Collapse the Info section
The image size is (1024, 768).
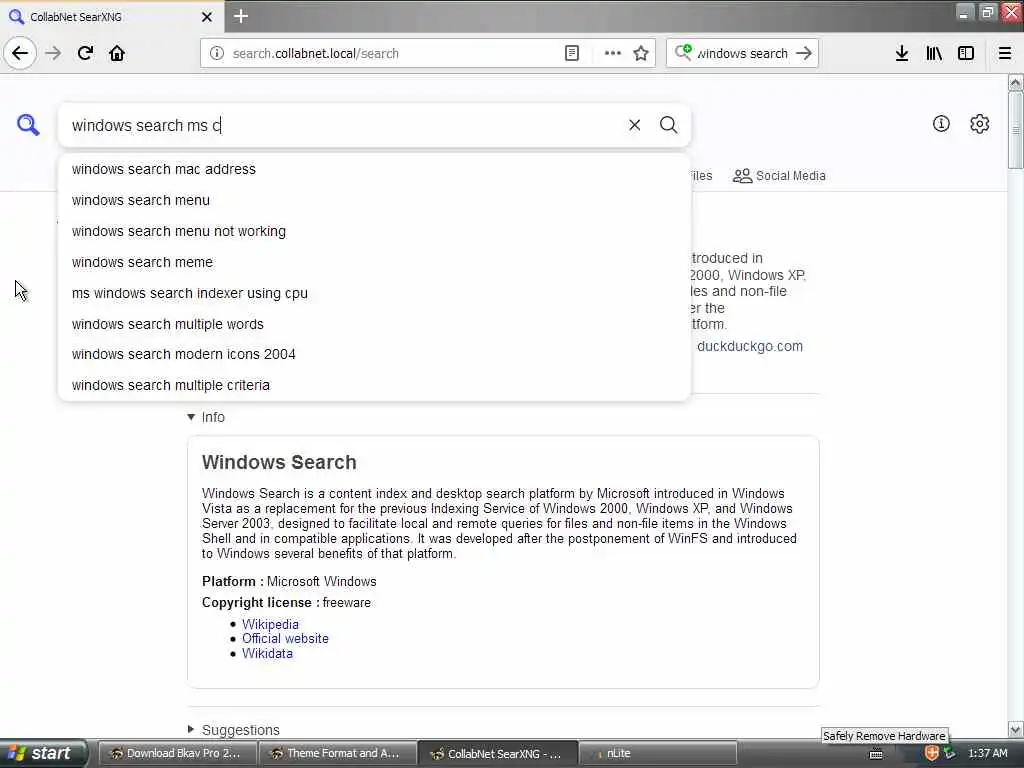pos(206,417)
